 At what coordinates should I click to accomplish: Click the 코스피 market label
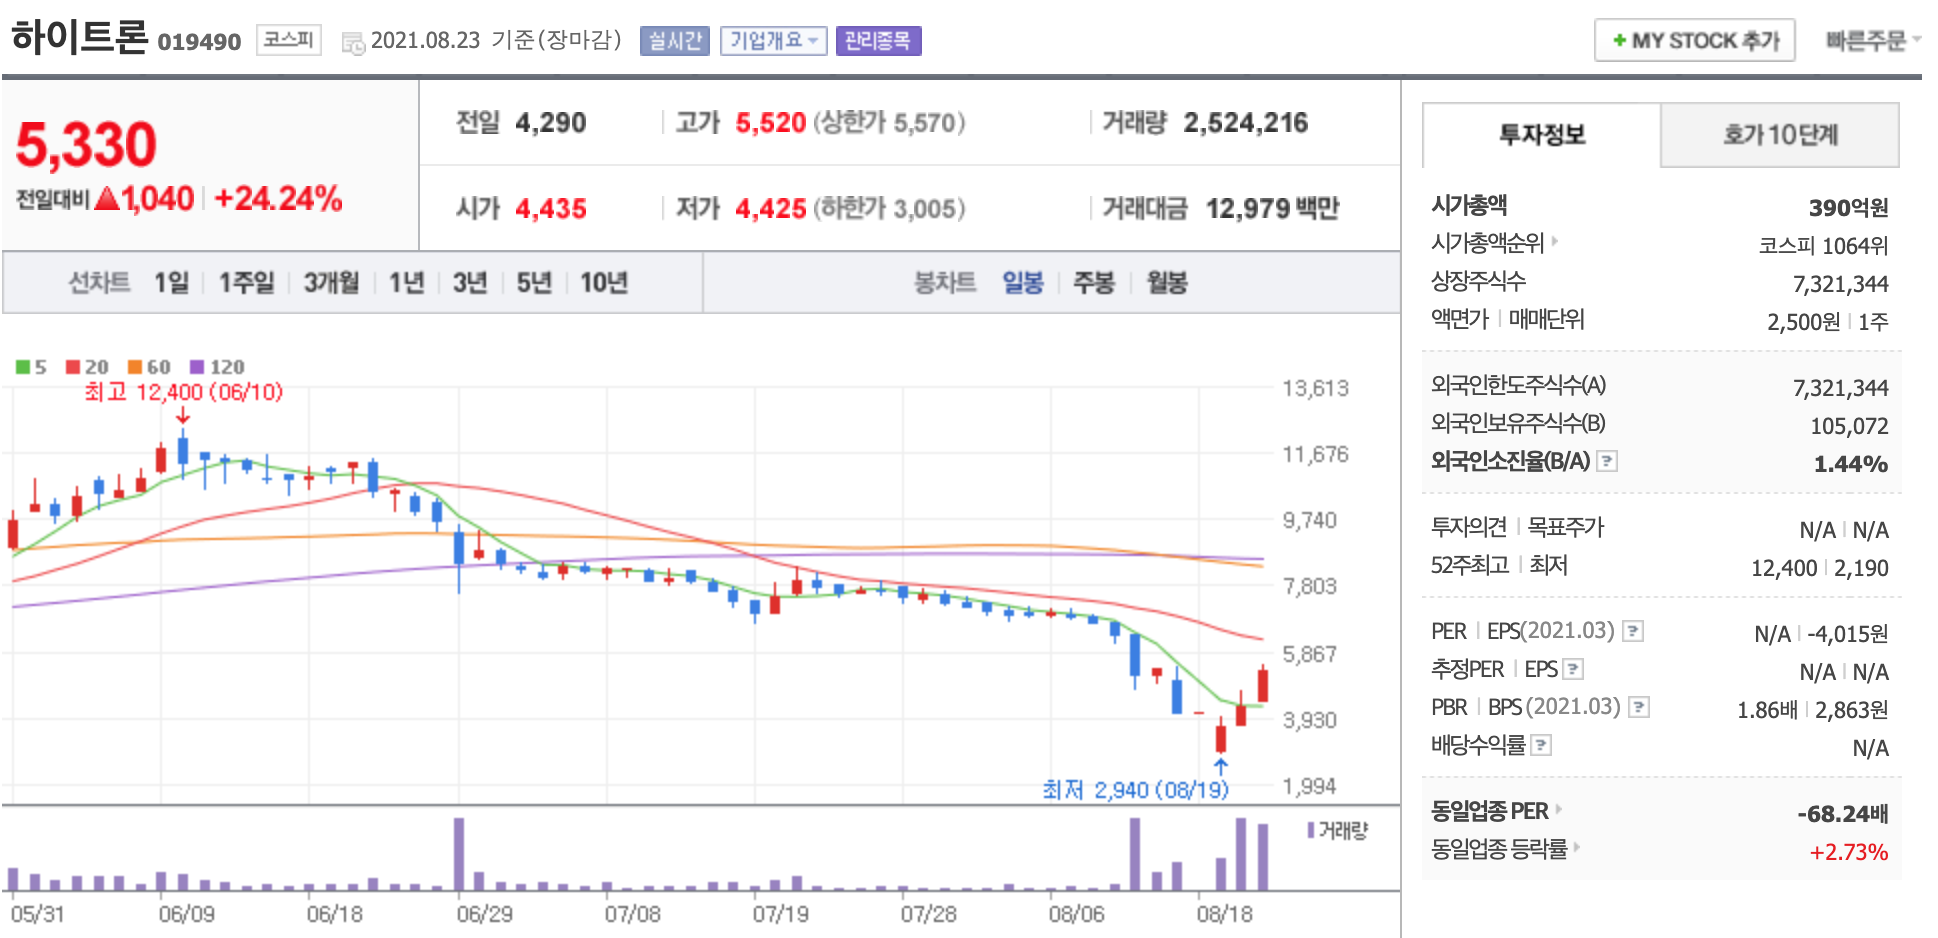288,40
